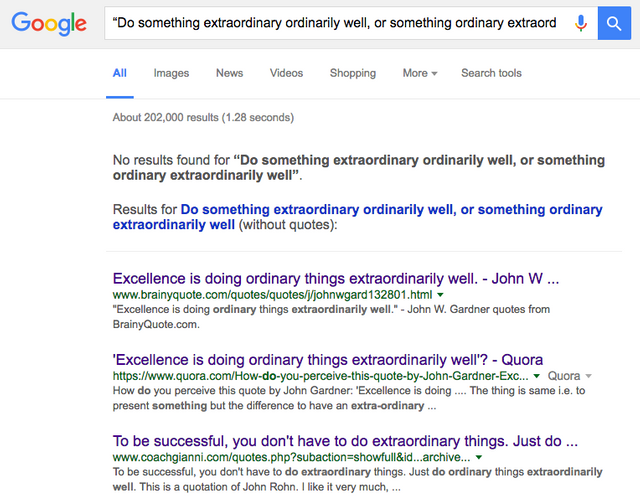
Task: Click the green brainyquote.com URL text
Action: 272,295
